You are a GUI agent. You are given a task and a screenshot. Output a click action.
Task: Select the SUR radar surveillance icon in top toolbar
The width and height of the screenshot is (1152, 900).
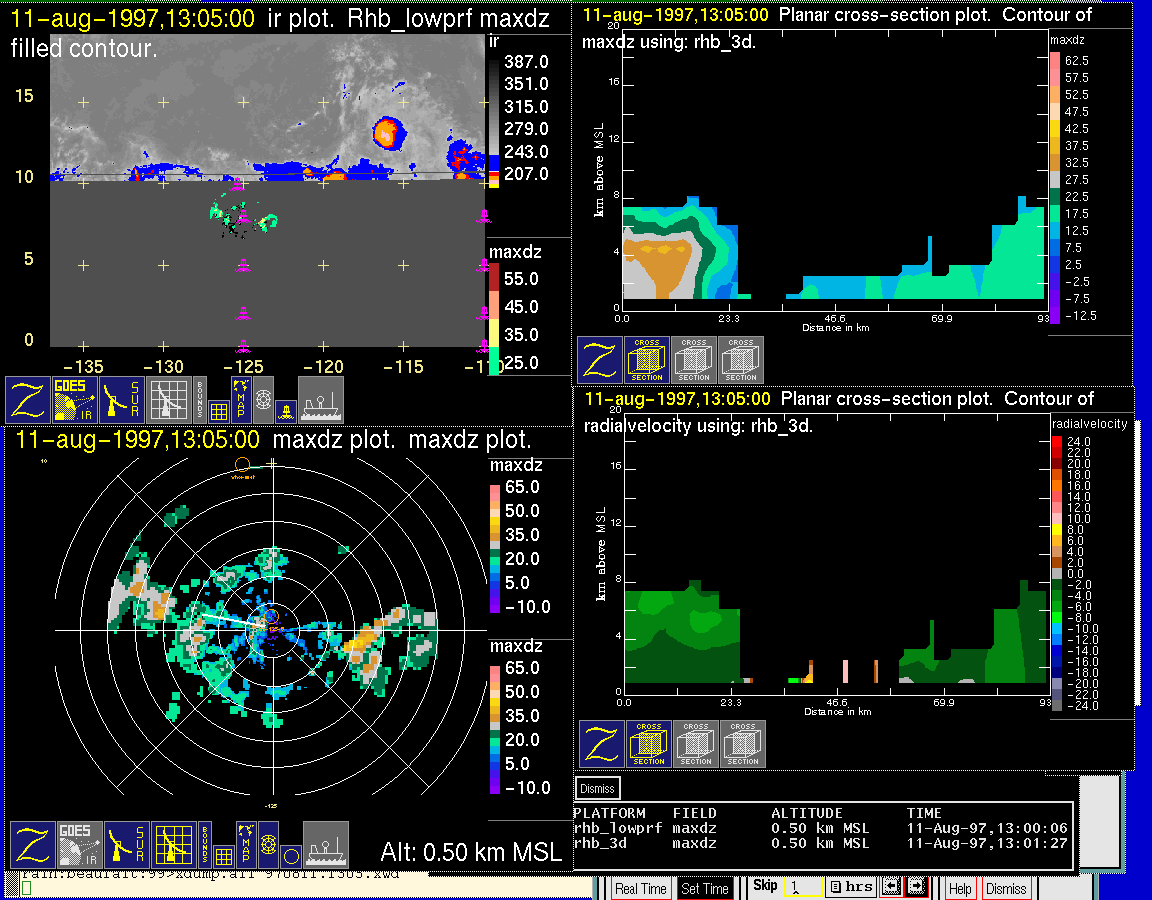(x=123, y=399)
